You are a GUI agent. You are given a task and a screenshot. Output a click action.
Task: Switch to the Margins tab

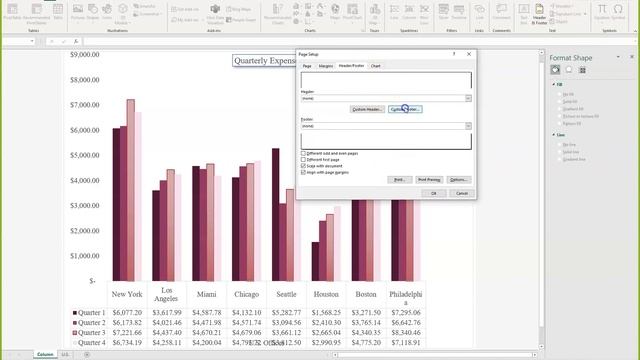326,66
